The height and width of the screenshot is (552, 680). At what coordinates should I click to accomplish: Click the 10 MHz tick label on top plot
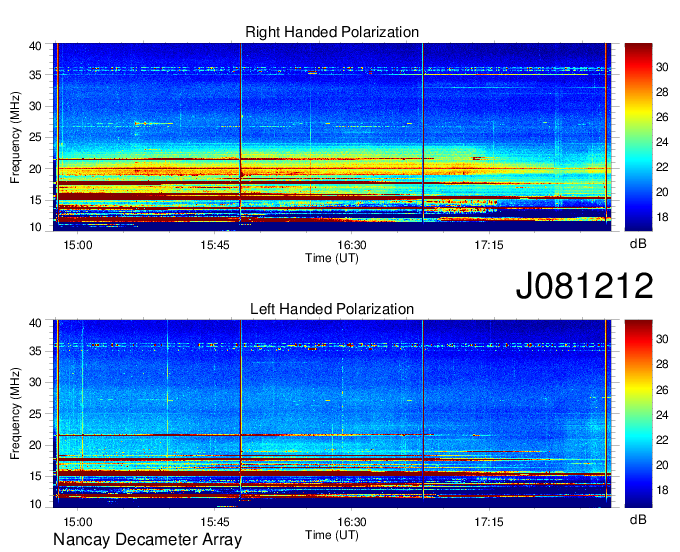(35, 227)
